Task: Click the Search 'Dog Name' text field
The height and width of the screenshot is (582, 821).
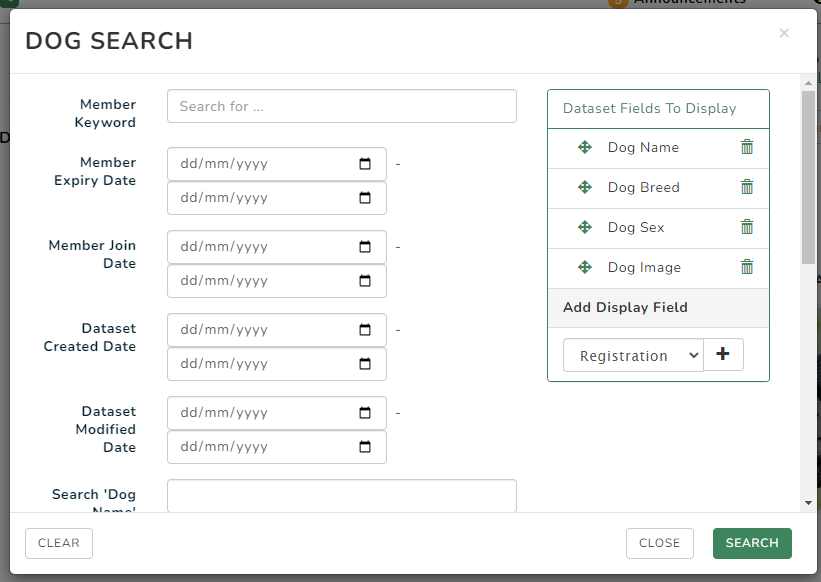Action: coord(342,496)
